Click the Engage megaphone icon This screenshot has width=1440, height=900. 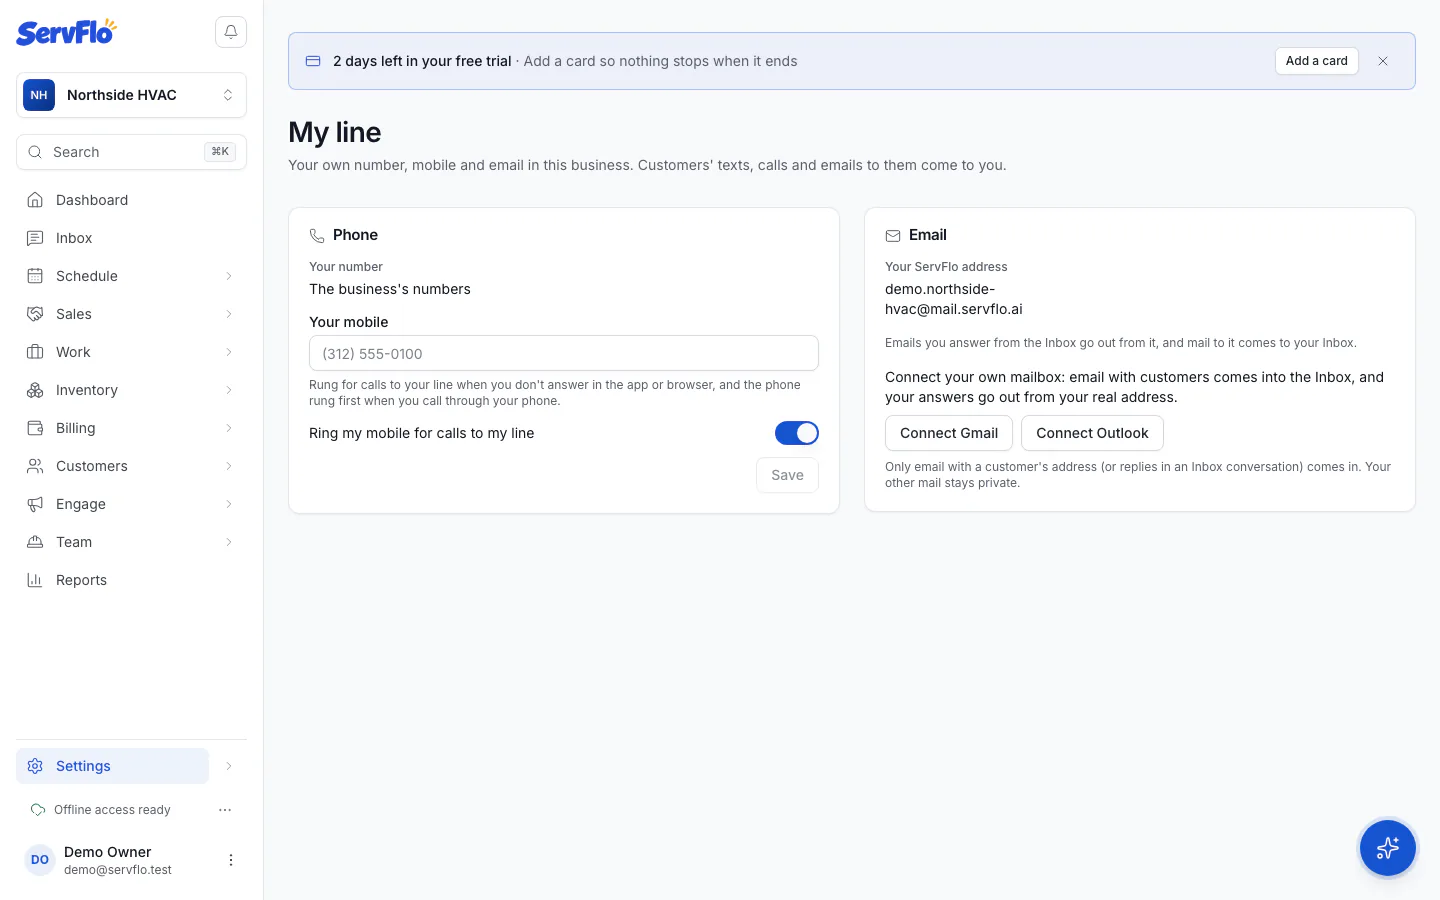pos(35,504)
